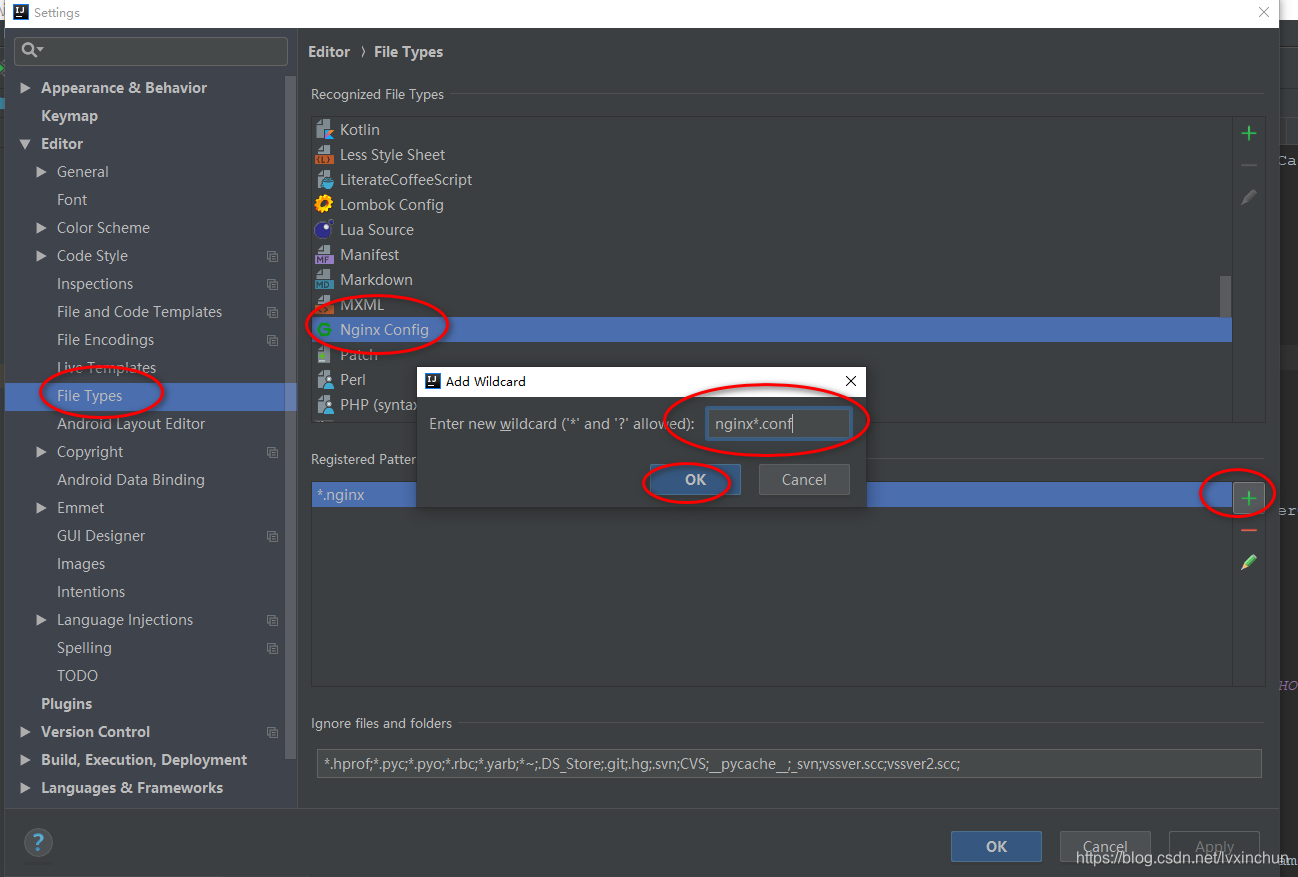Close the Add Wildcard dialog
The image size is (1298, 877).
click(x=851, y=381)
